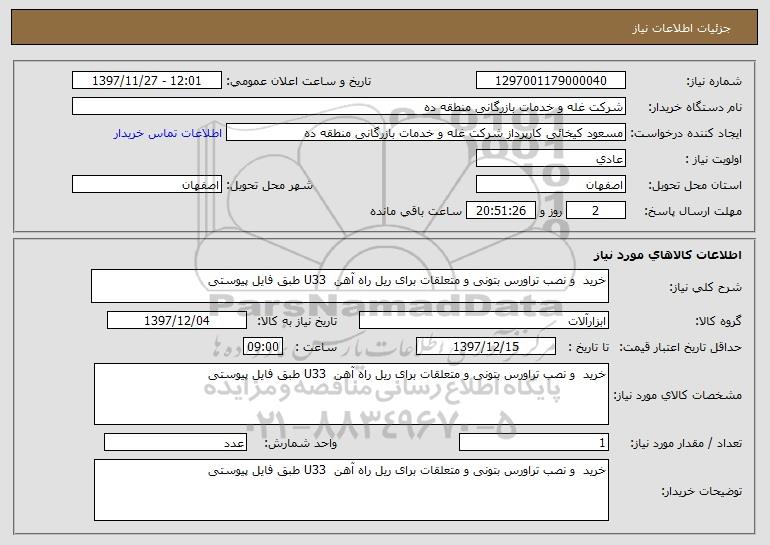Click the جزئیات اطلاعات نیاز header title
This screenshot has width=770, height=545.
(681, 28)
